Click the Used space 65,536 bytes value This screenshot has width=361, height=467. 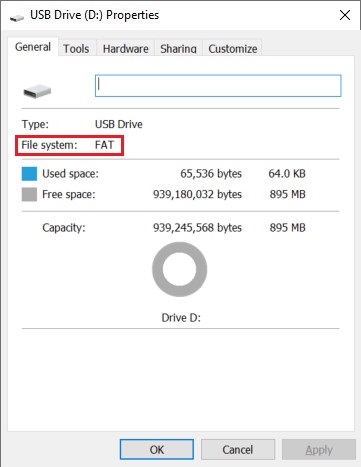pyautogui.click(x=211, y=174)
